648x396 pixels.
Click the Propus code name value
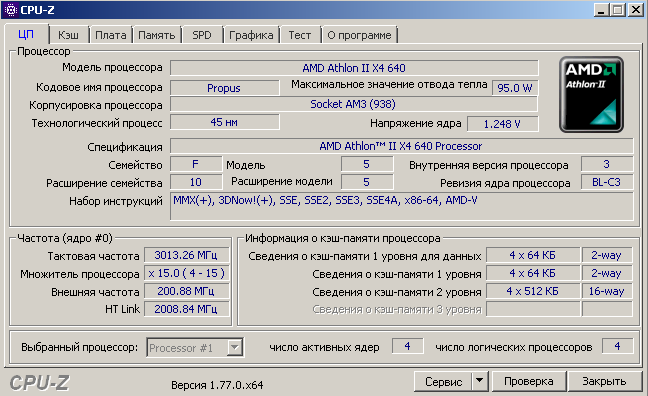pos(224,88)
